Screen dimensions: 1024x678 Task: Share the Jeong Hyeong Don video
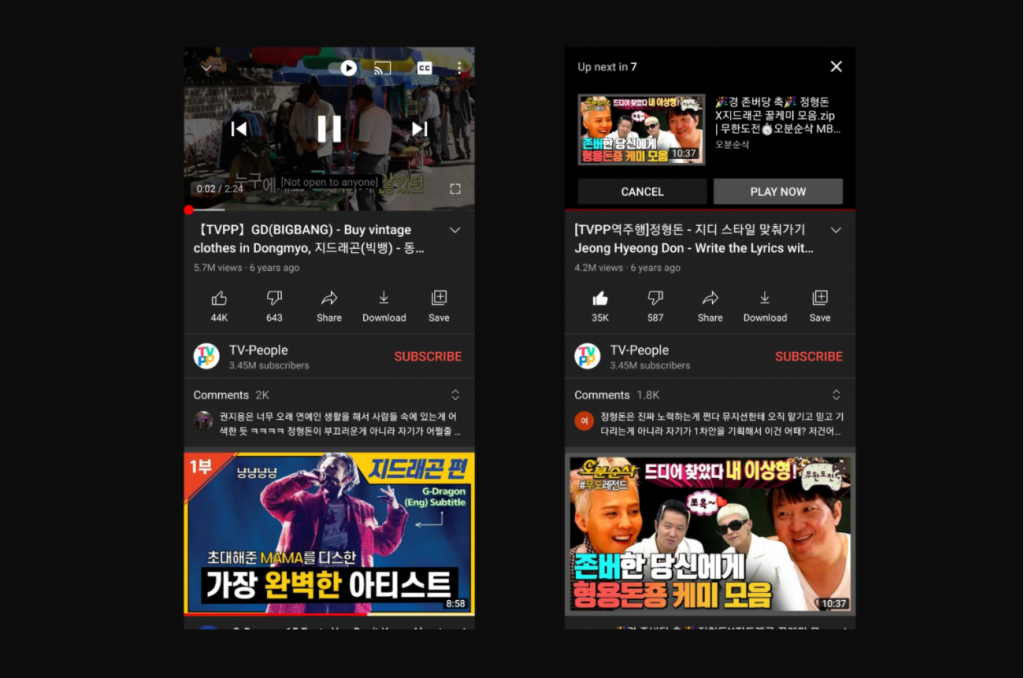tap(710, 306)
